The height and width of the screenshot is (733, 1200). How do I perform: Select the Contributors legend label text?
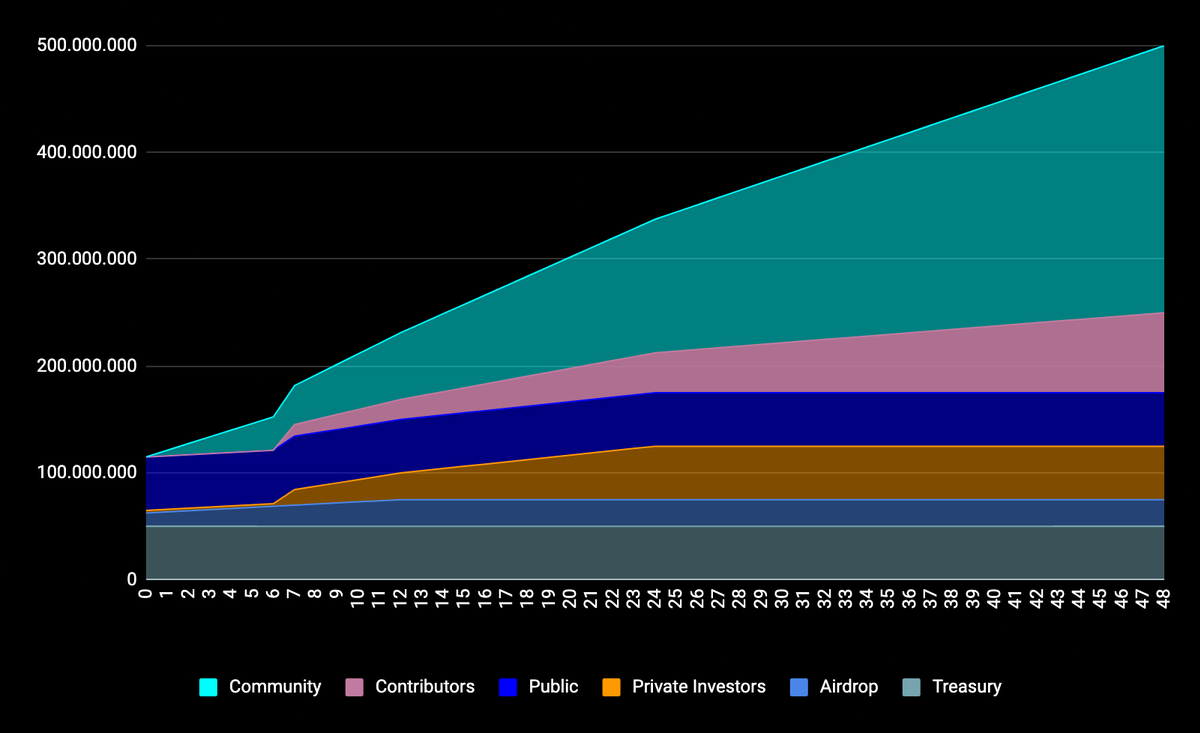[424, 687]
